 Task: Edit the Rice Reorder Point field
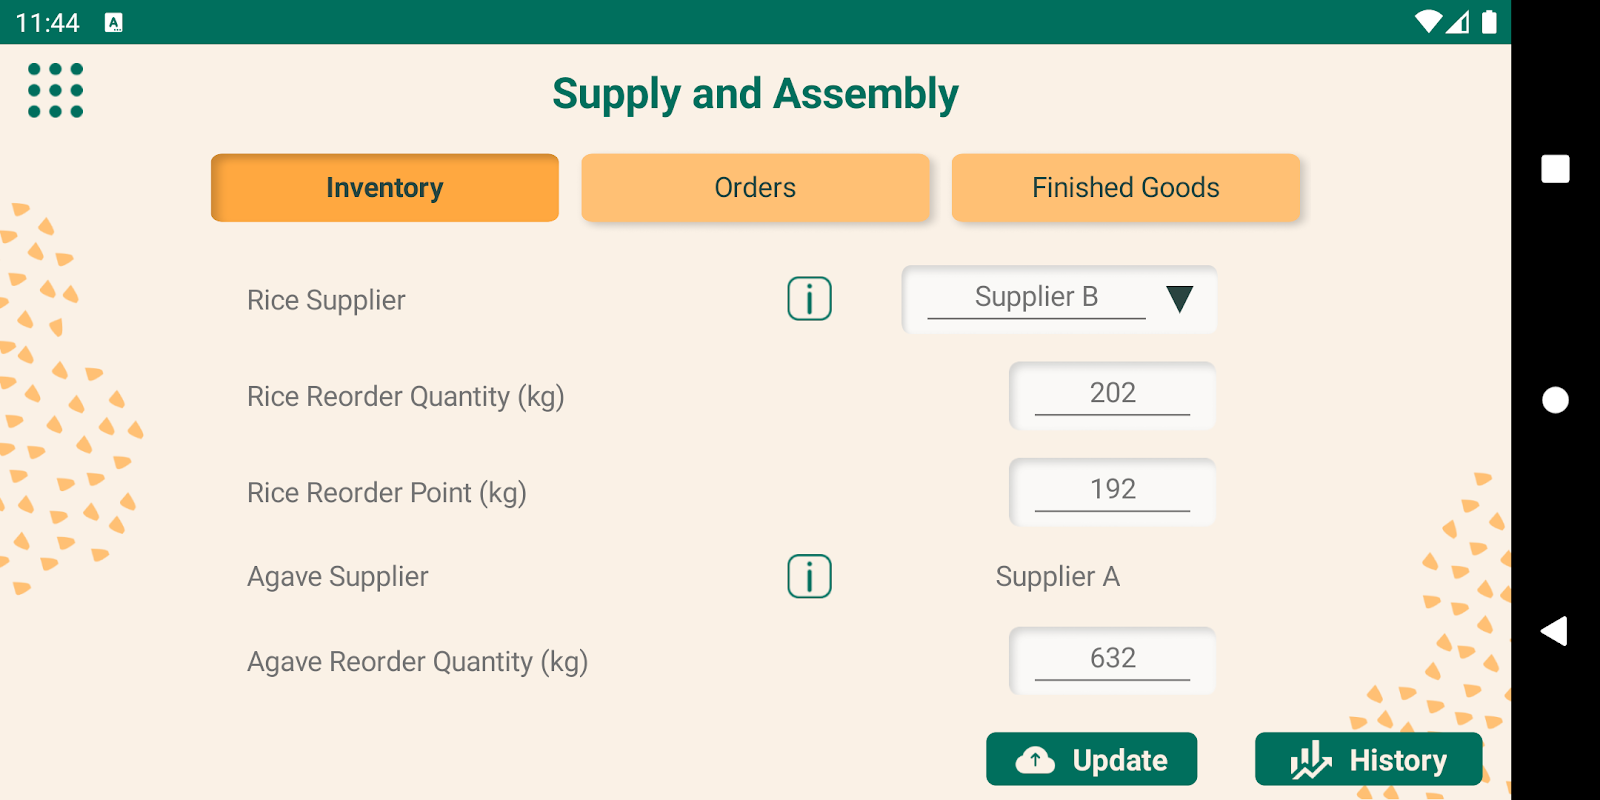pyautogui.click(x=1112, y=491)
